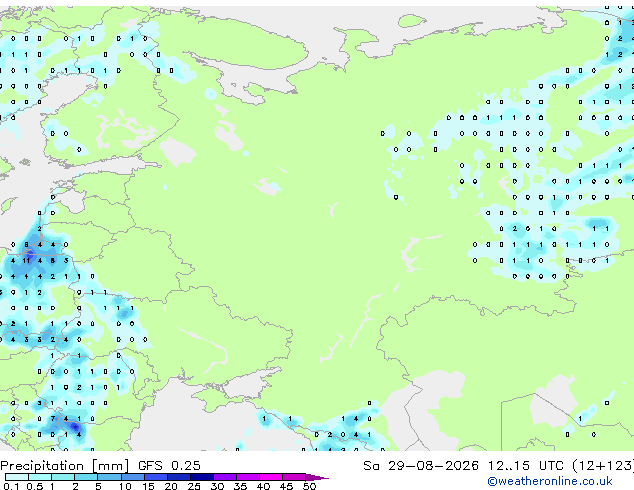Pick the 10–15 mm blue legend swatch
This screenshot has height=490, width=634.
point(132,477)
